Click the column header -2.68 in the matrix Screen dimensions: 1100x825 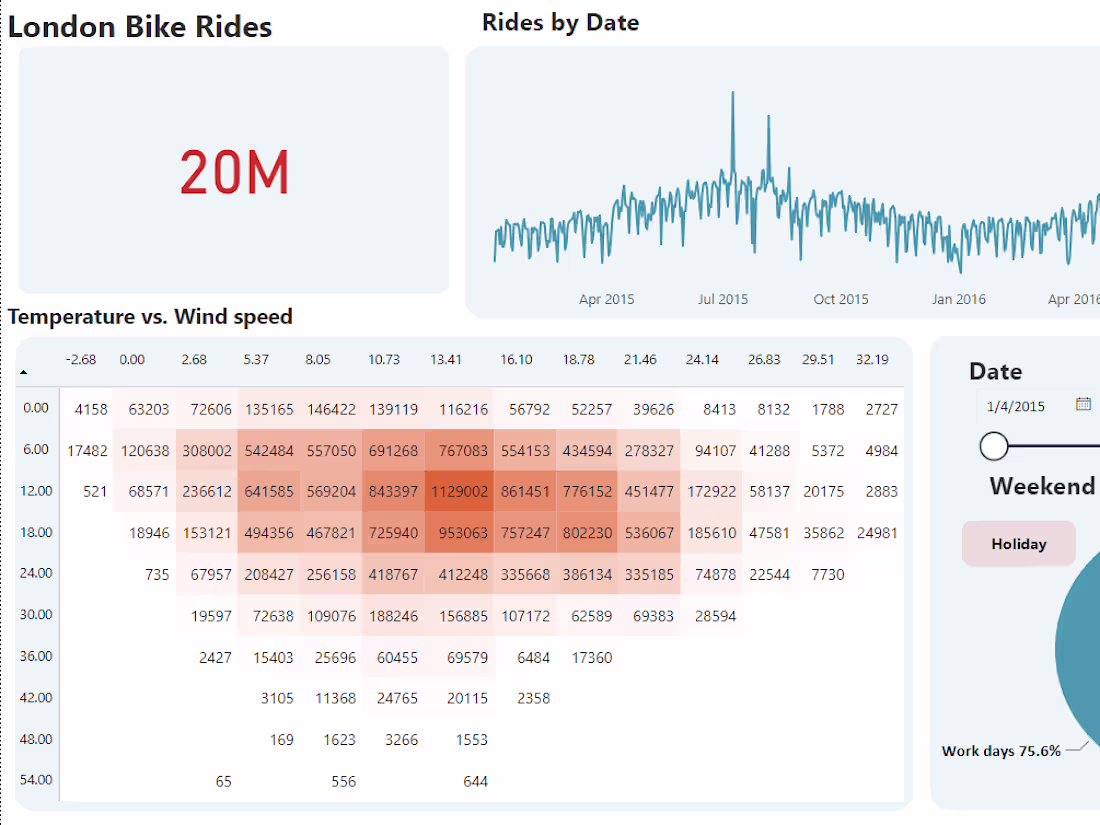coord(81,359)
